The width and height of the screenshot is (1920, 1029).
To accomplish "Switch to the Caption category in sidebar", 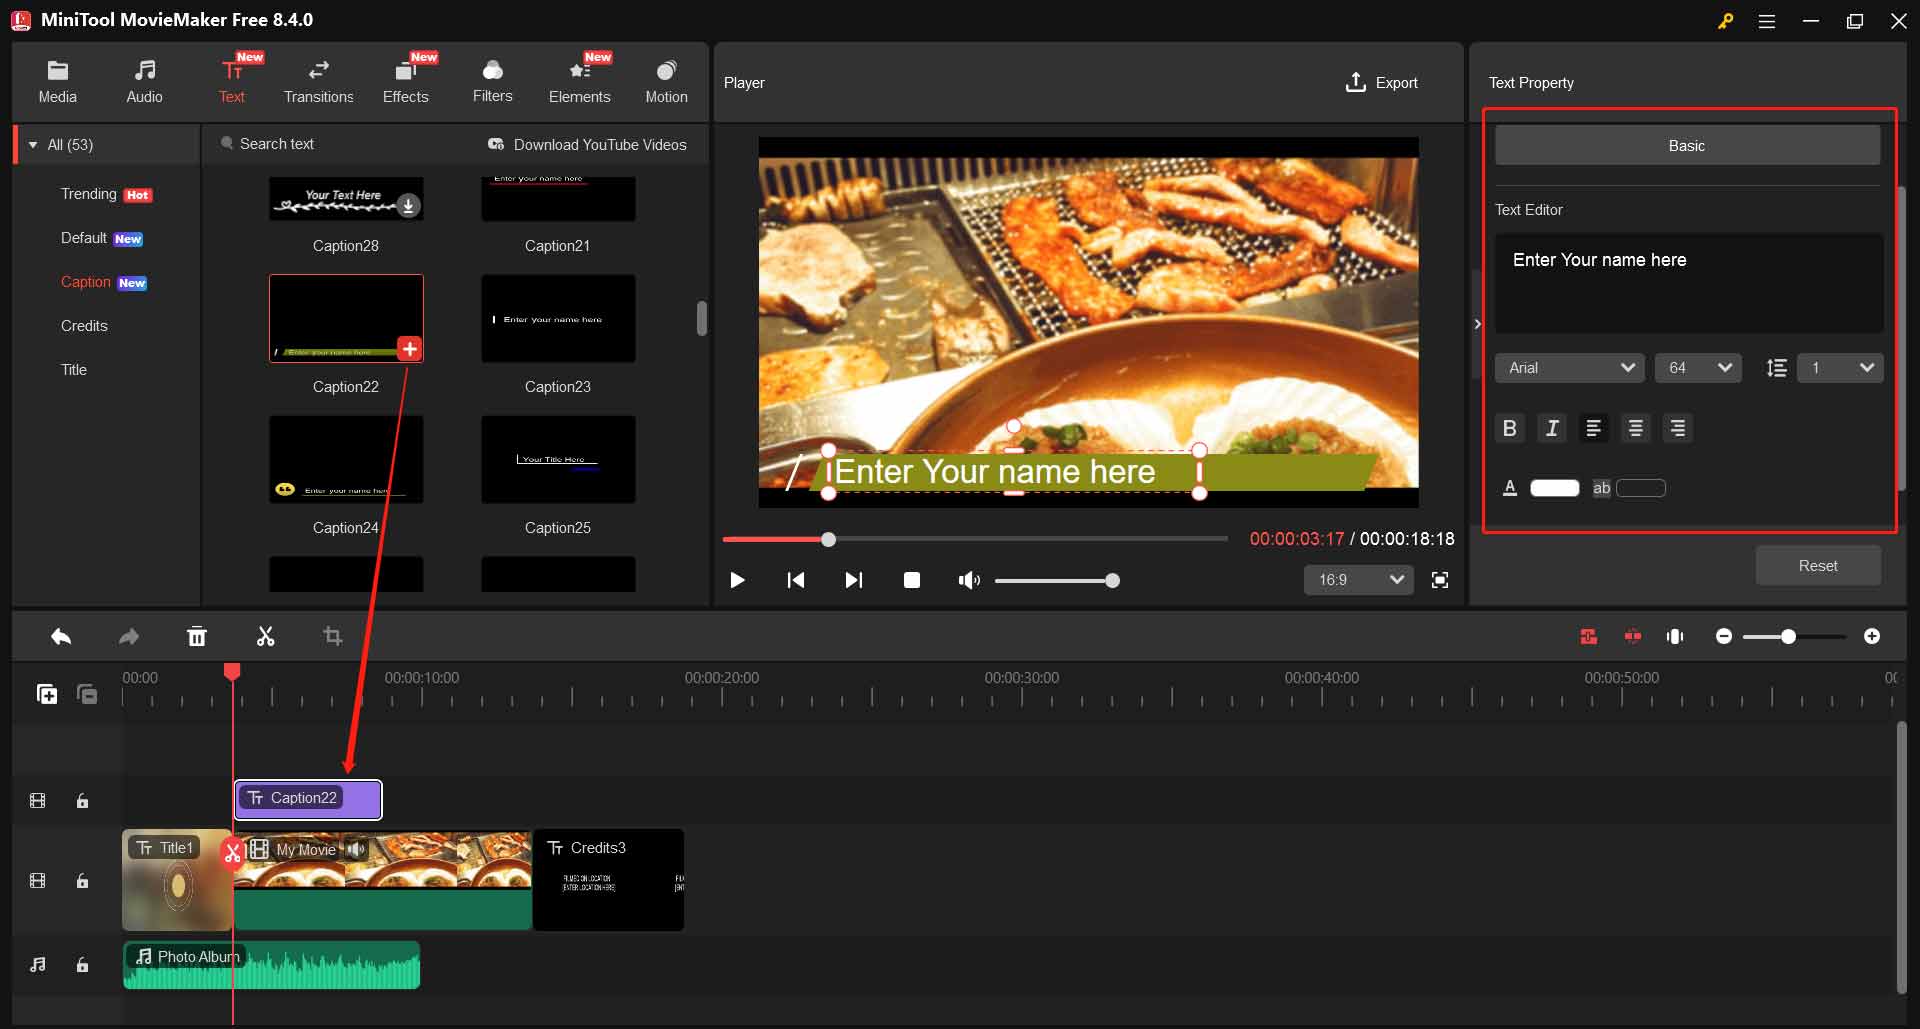I will coord(85,282).
